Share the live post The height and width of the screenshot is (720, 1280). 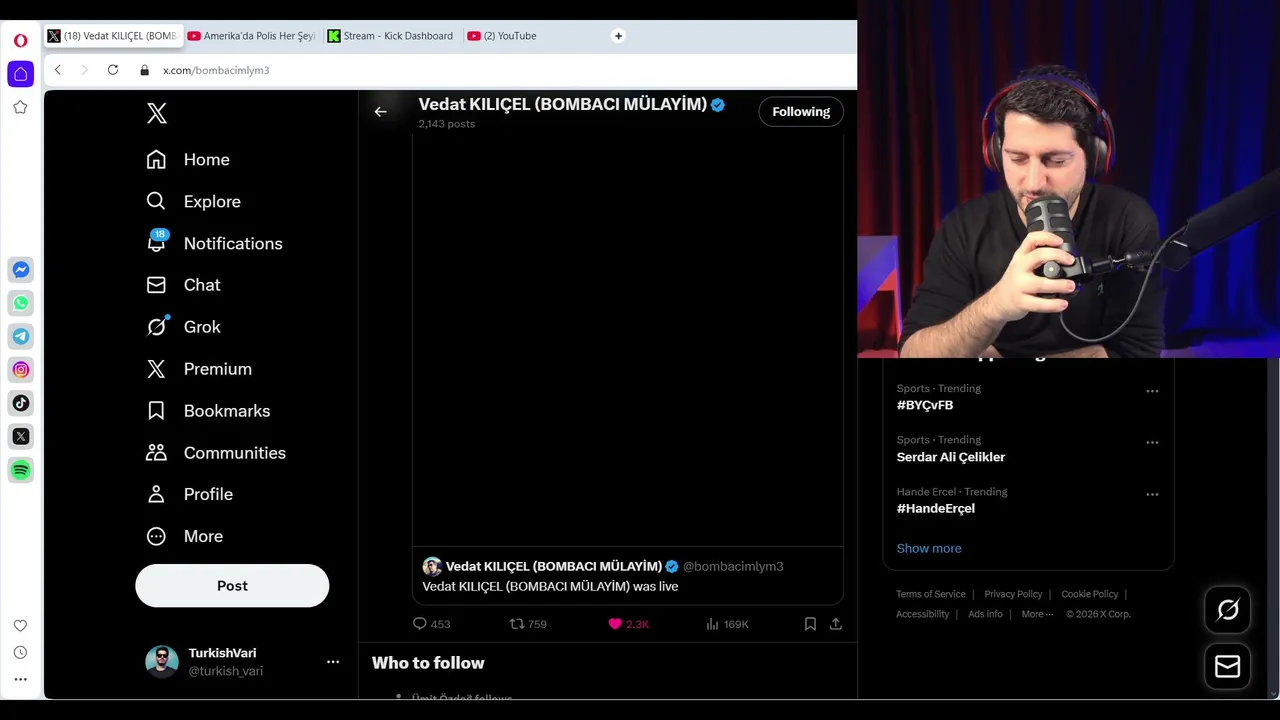click(835, 624)
